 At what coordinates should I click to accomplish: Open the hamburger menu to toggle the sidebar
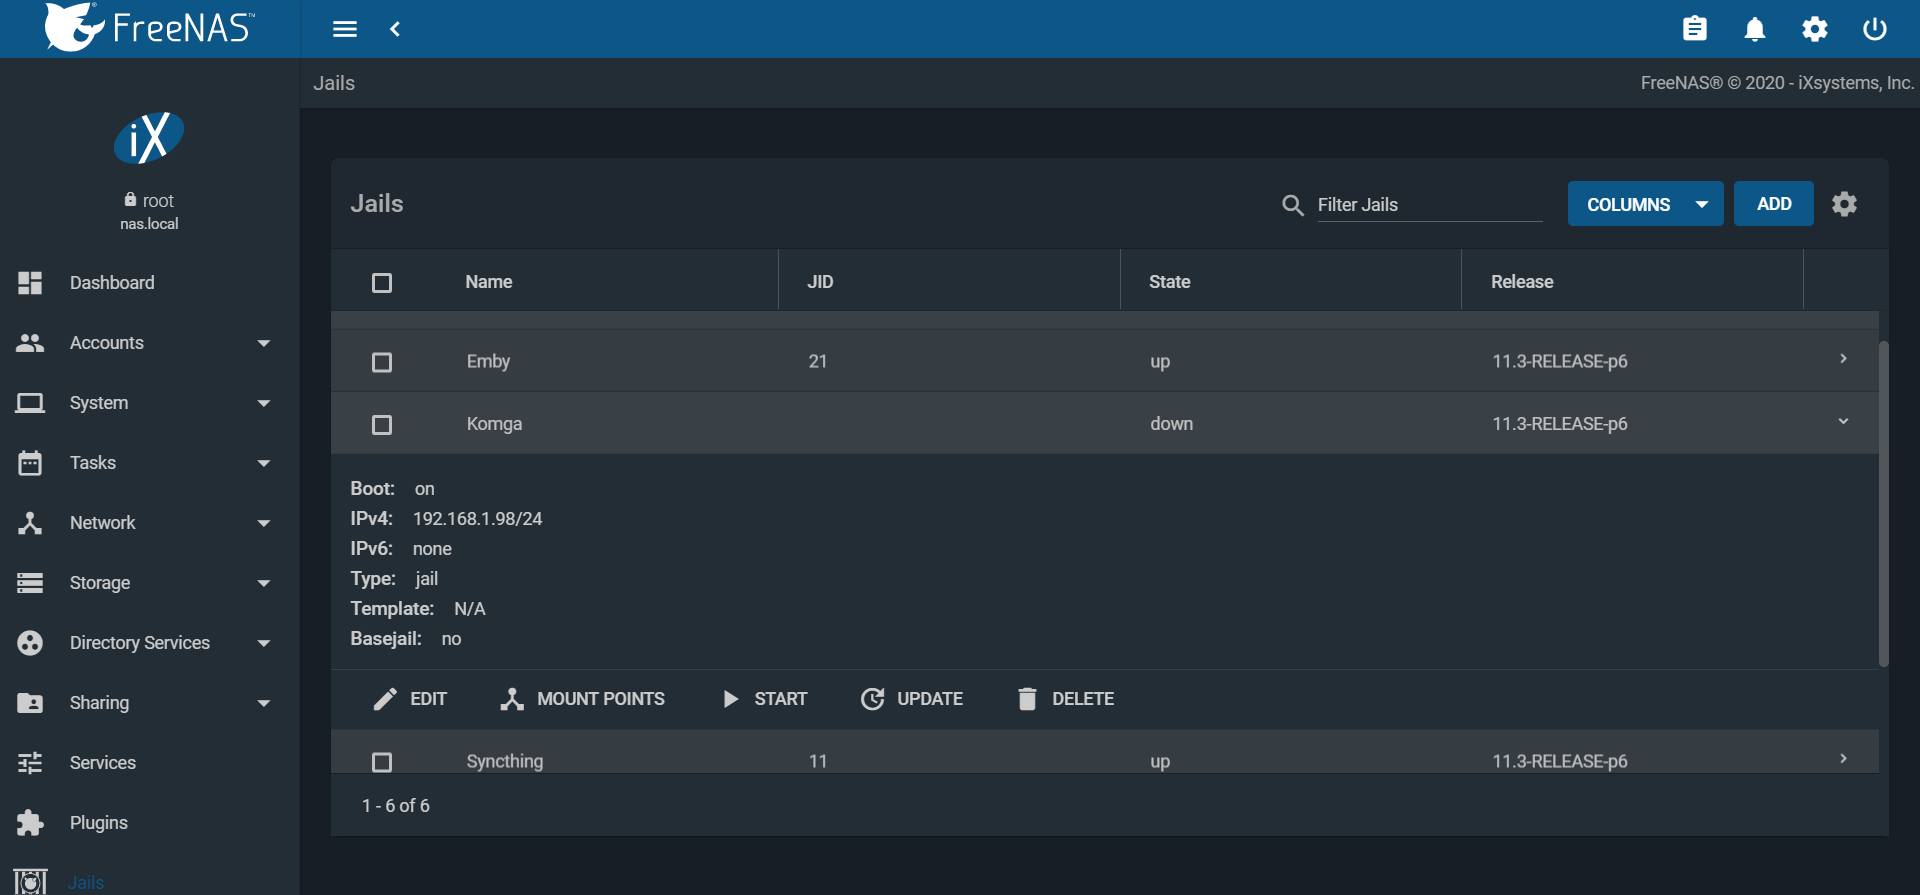(x=345, y=29)
